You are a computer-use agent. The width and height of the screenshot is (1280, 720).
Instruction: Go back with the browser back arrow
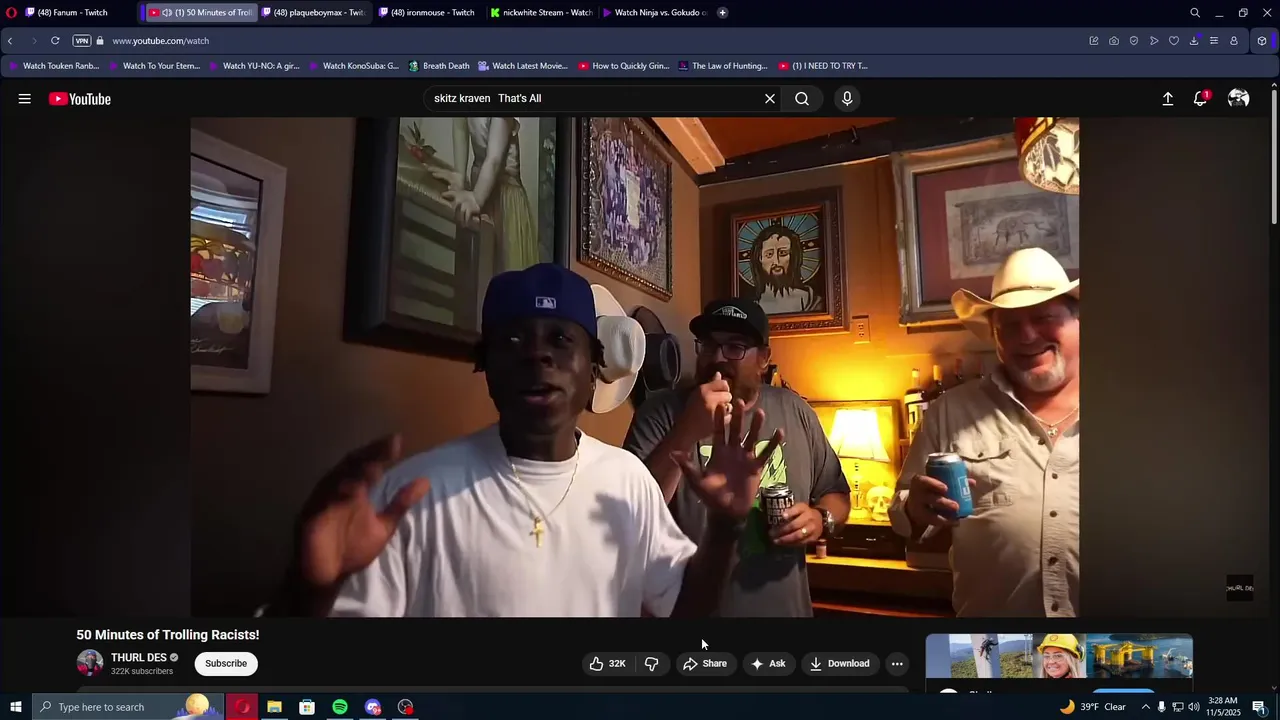(x=10, y=41)
